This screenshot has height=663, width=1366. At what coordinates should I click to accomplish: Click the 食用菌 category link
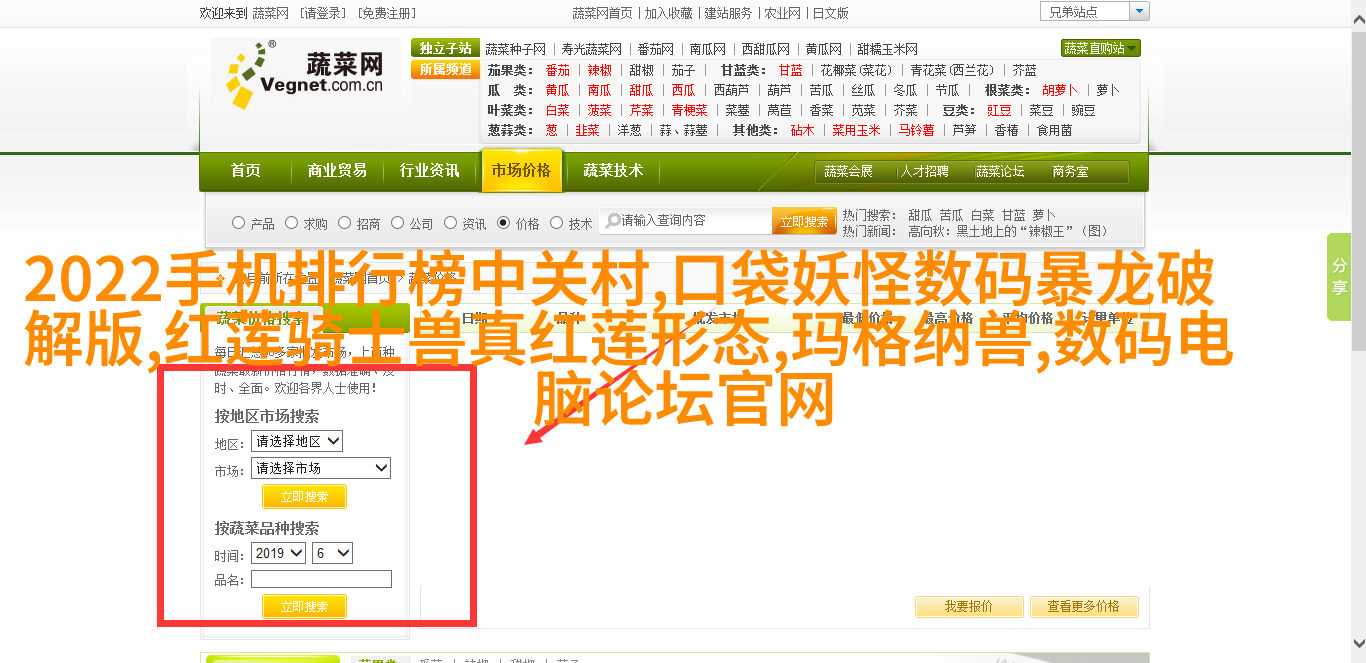tap(1054, 130)
